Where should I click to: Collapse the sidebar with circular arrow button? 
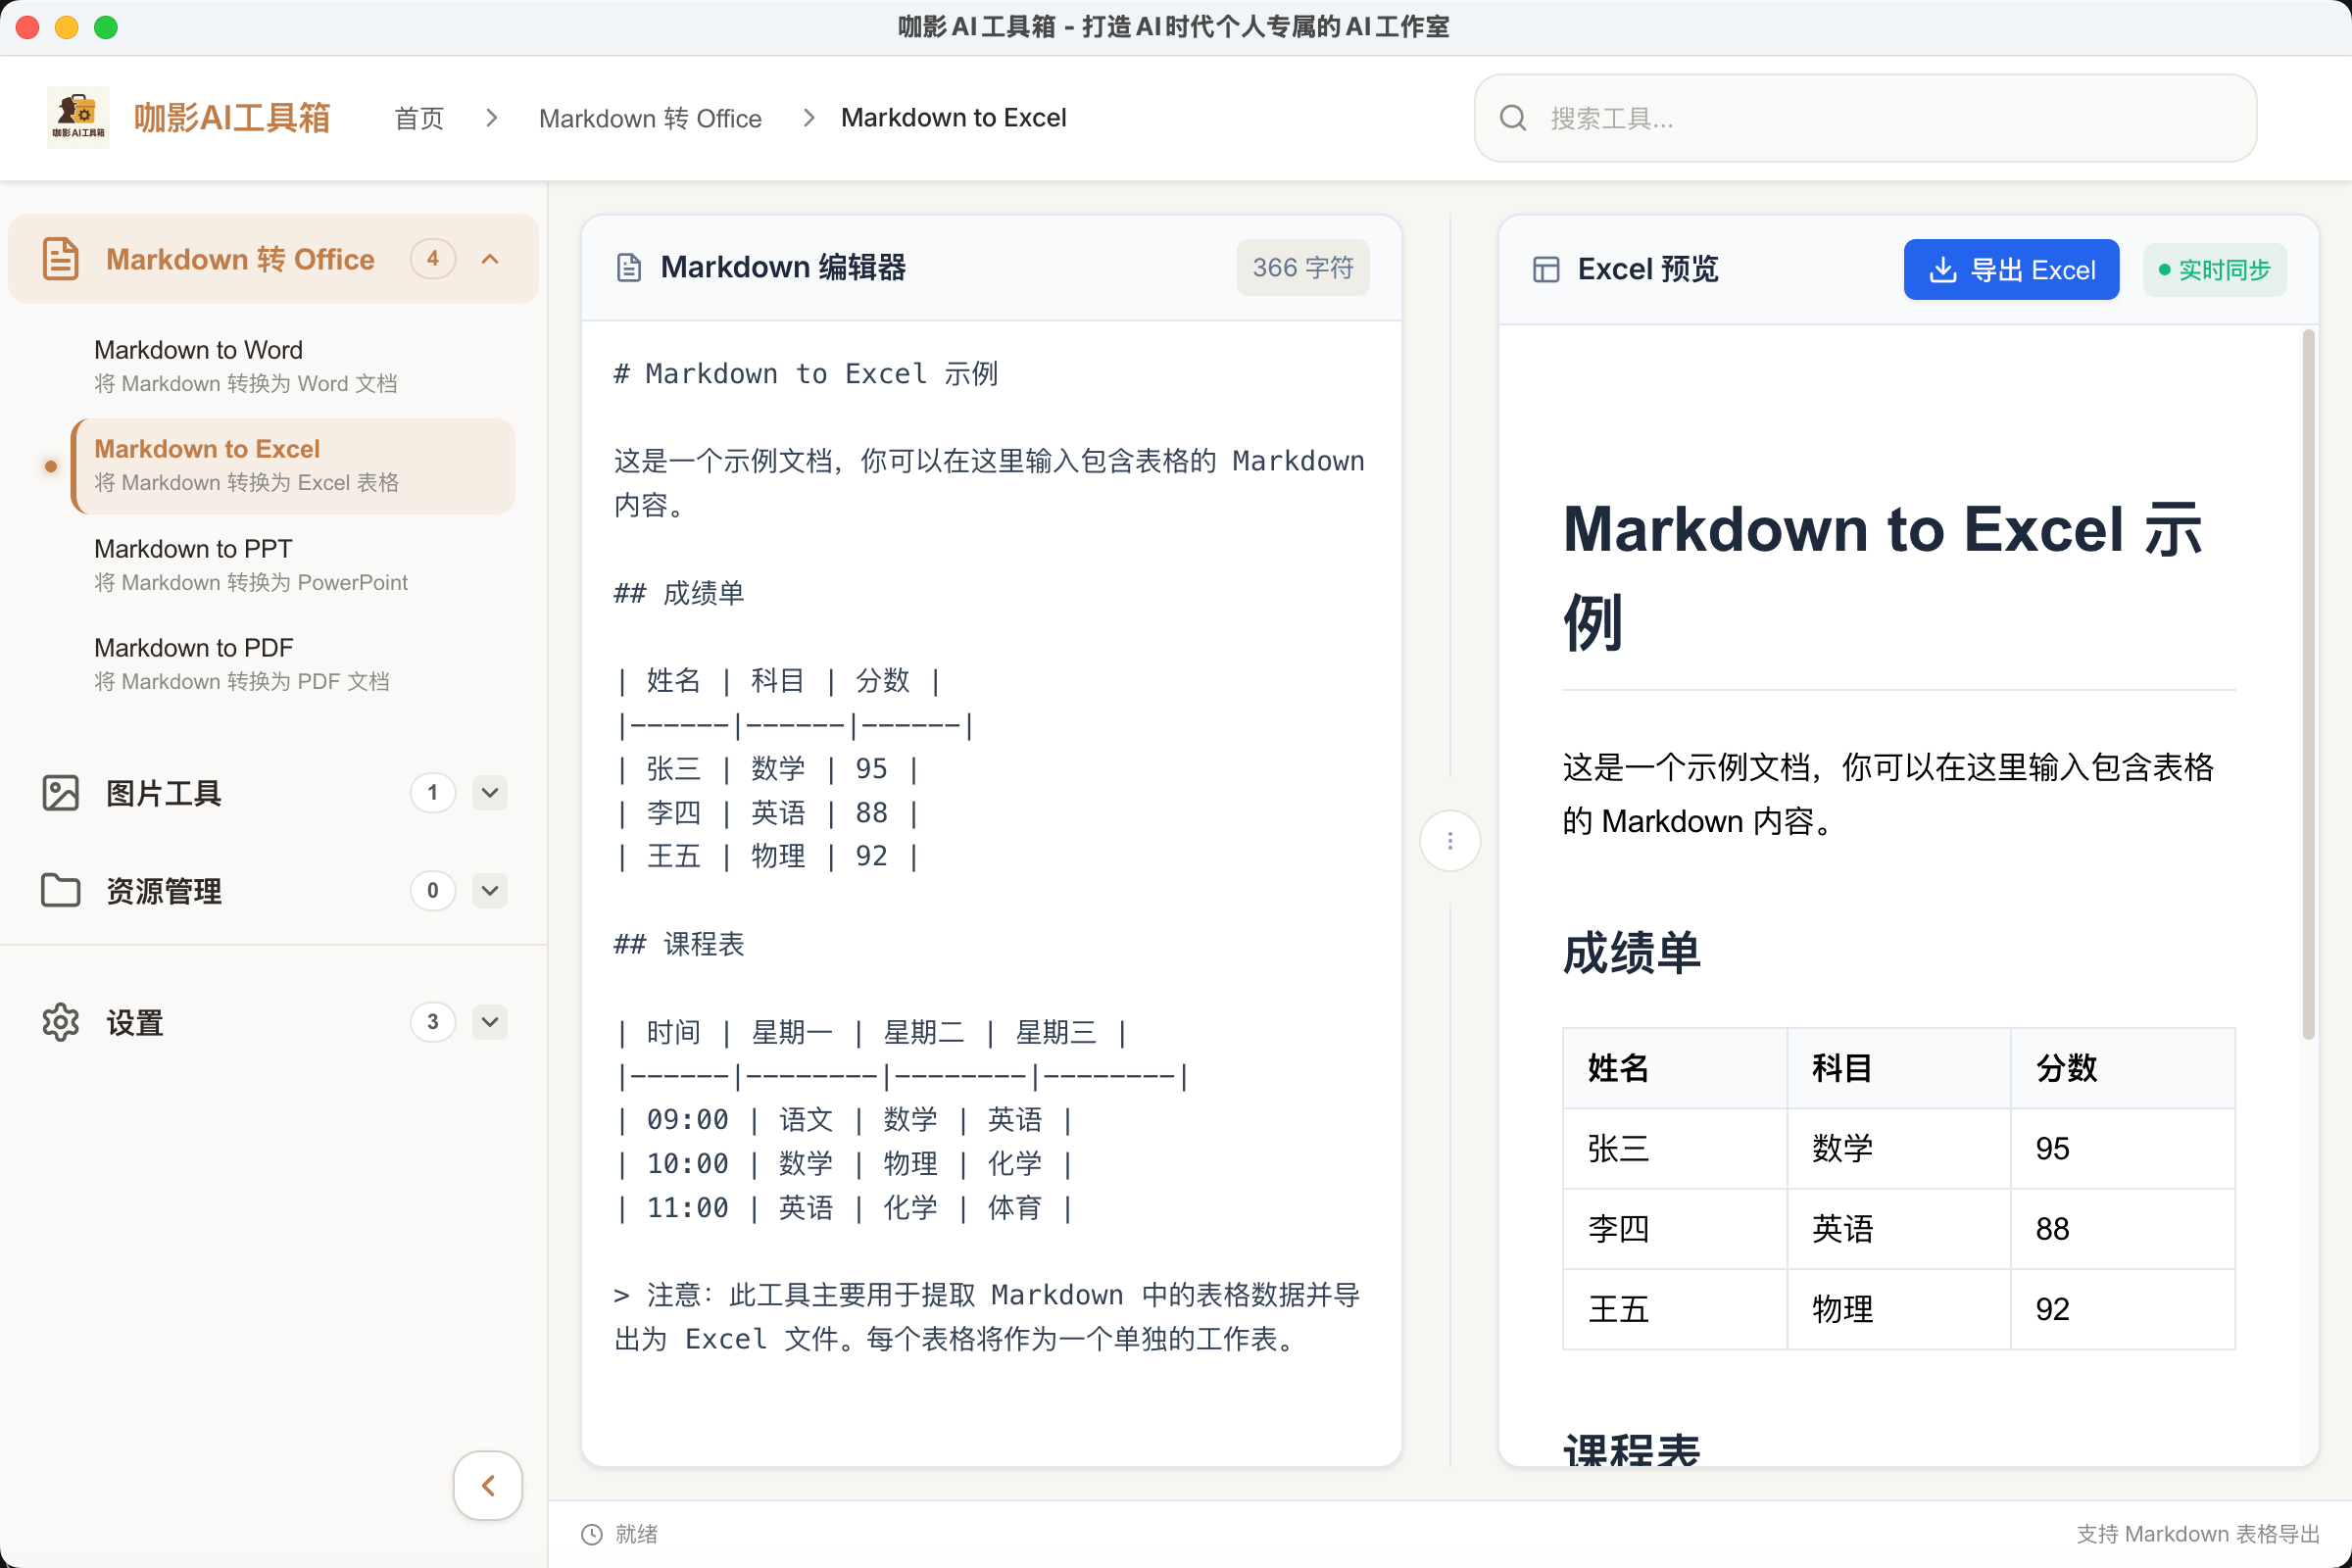487,1486
